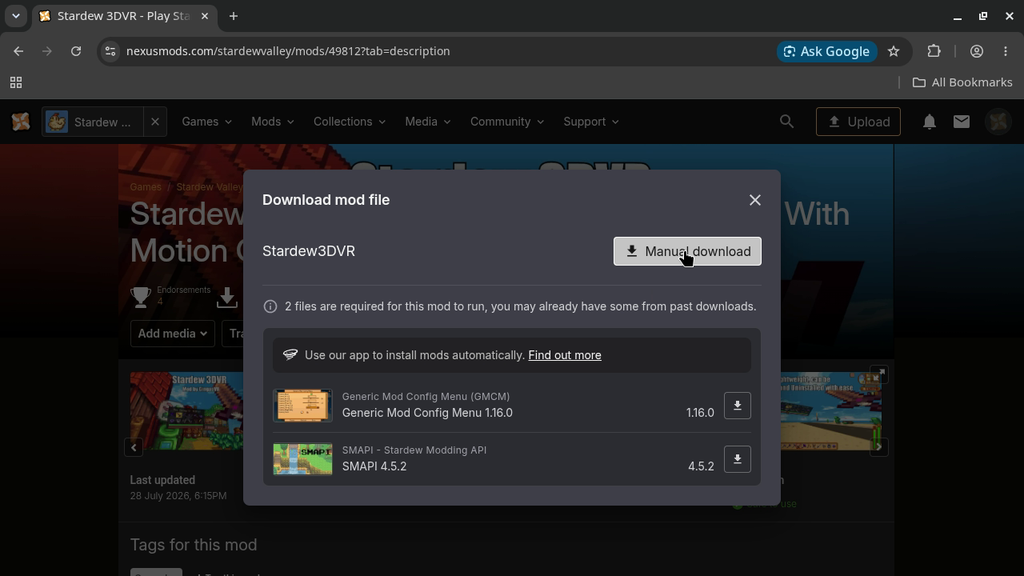Select the Stardew 3DVR tab
Image resolution: width=1024 pixels, height=576 pixels.
(x=124, y=16)
